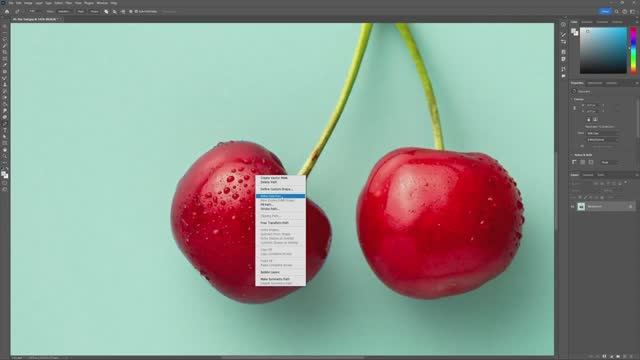Collapse the Canvas section in Properties
Viewport: 640px width, 360px height.
click(571, 99)
